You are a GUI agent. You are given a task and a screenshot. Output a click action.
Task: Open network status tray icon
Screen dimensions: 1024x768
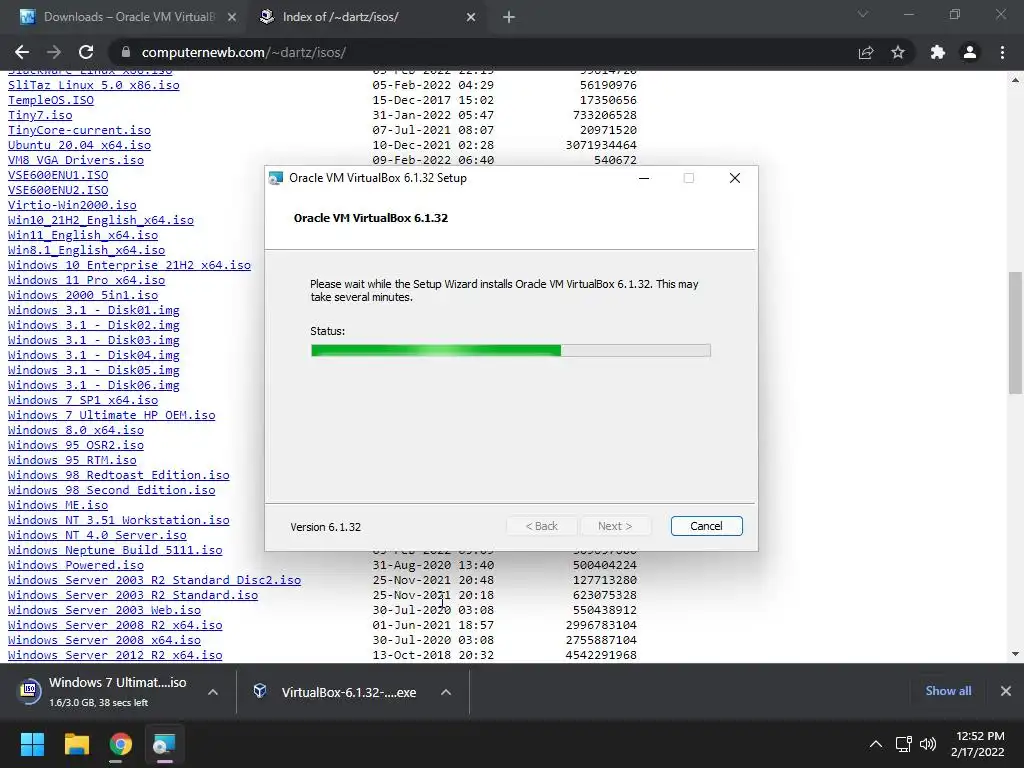coord(904,744)
